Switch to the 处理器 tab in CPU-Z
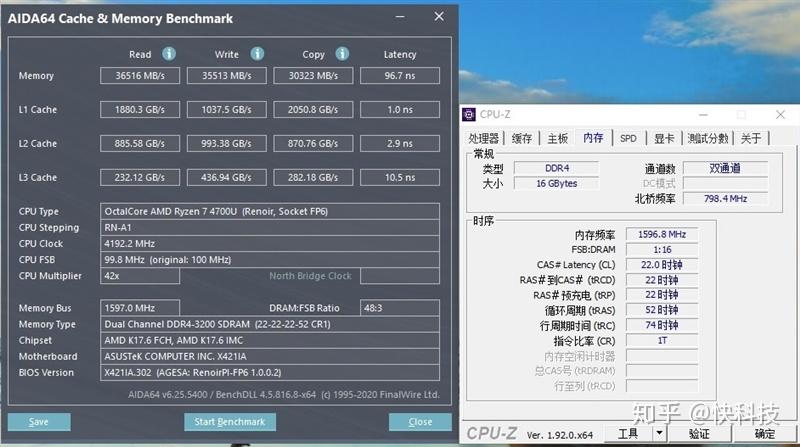The width and height of the screenshot is (800, 447). [483, 138]
